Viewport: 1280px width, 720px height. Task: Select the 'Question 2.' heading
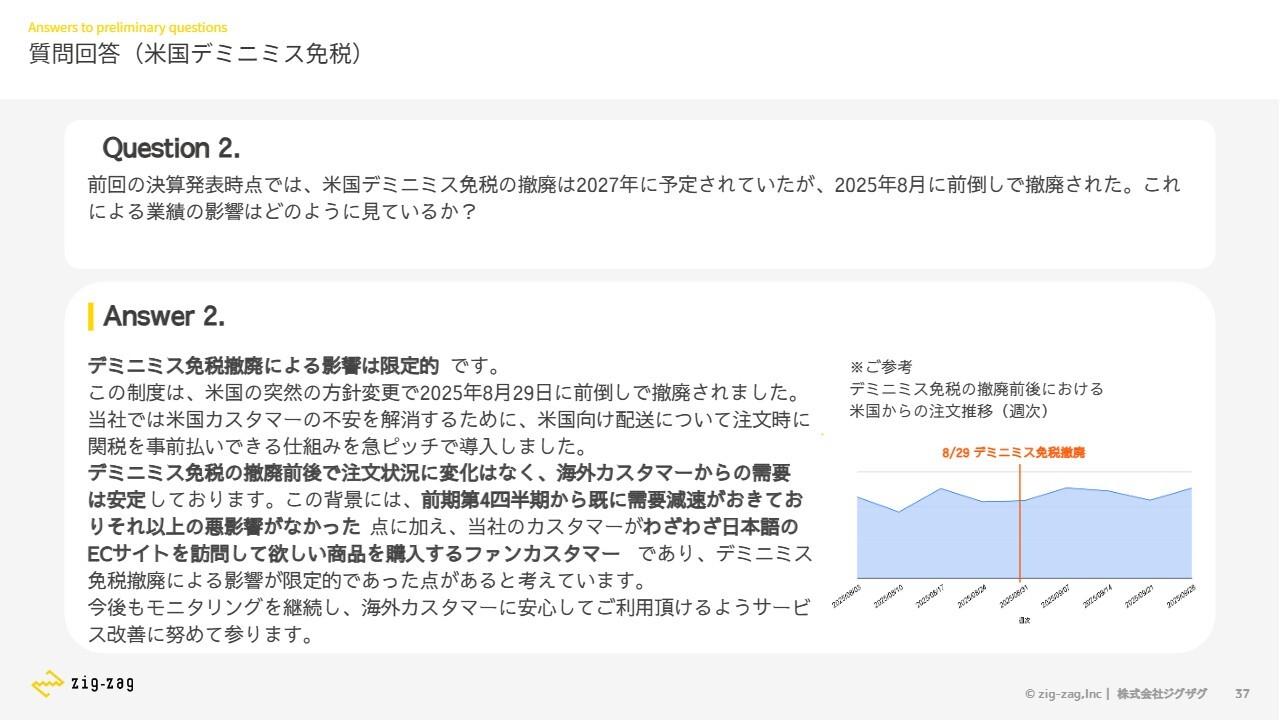pos(171,149)
